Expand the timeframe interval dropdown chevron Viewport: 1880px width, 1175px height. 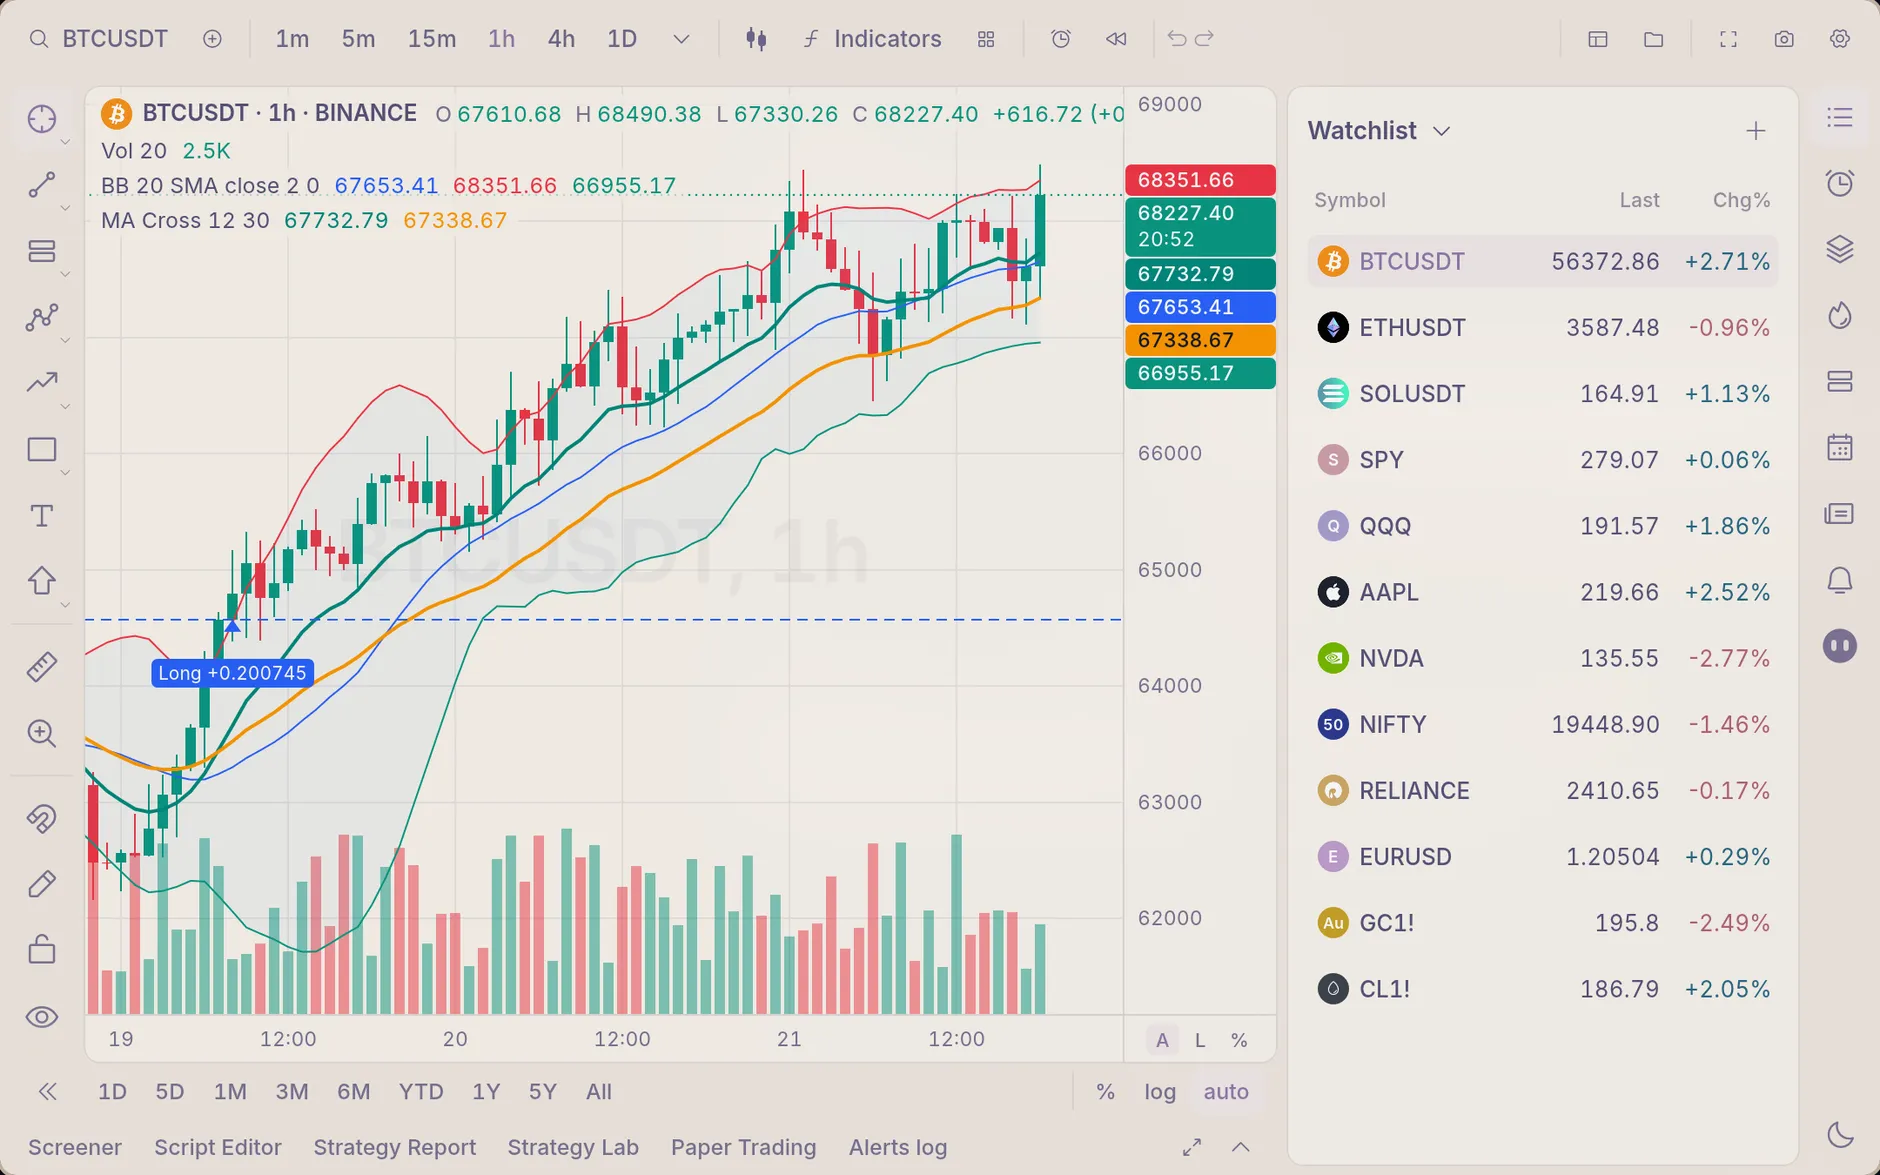click(x=681, y=39)
